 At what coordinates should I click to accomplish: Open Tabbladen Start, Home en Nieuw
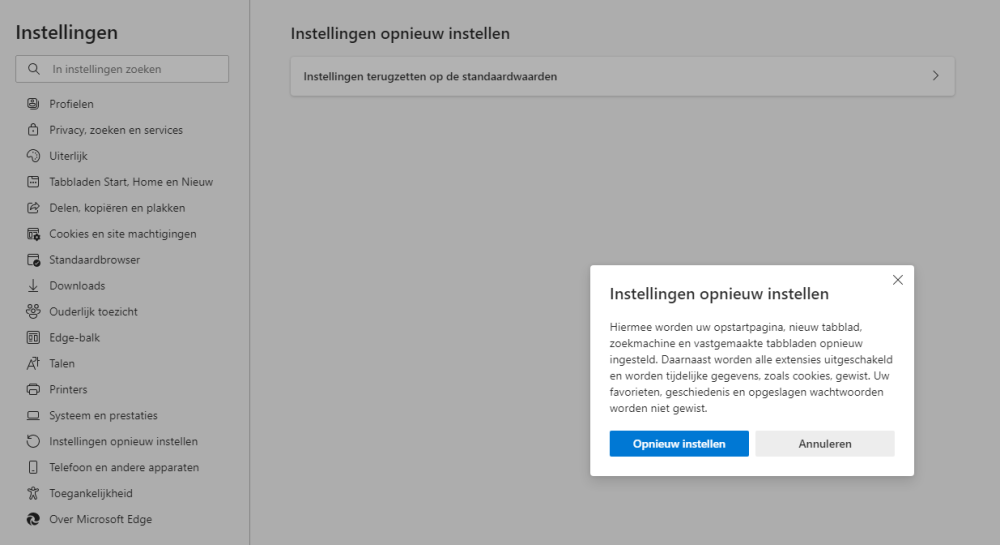(131, 182)
